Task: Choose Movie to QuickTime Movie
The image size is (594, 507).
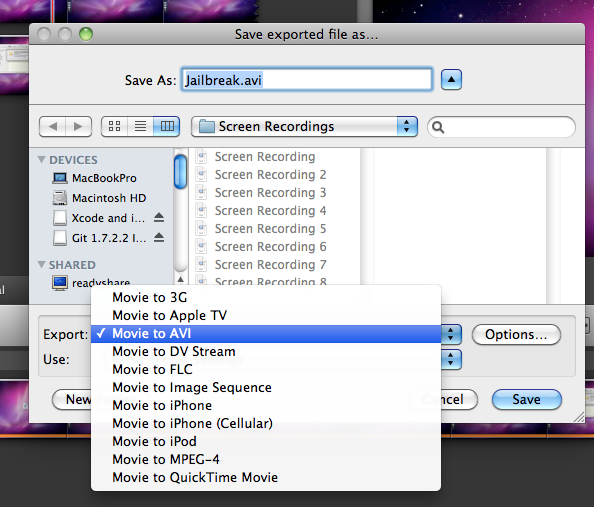Action: pyautogui.click(x=266, y=477)
